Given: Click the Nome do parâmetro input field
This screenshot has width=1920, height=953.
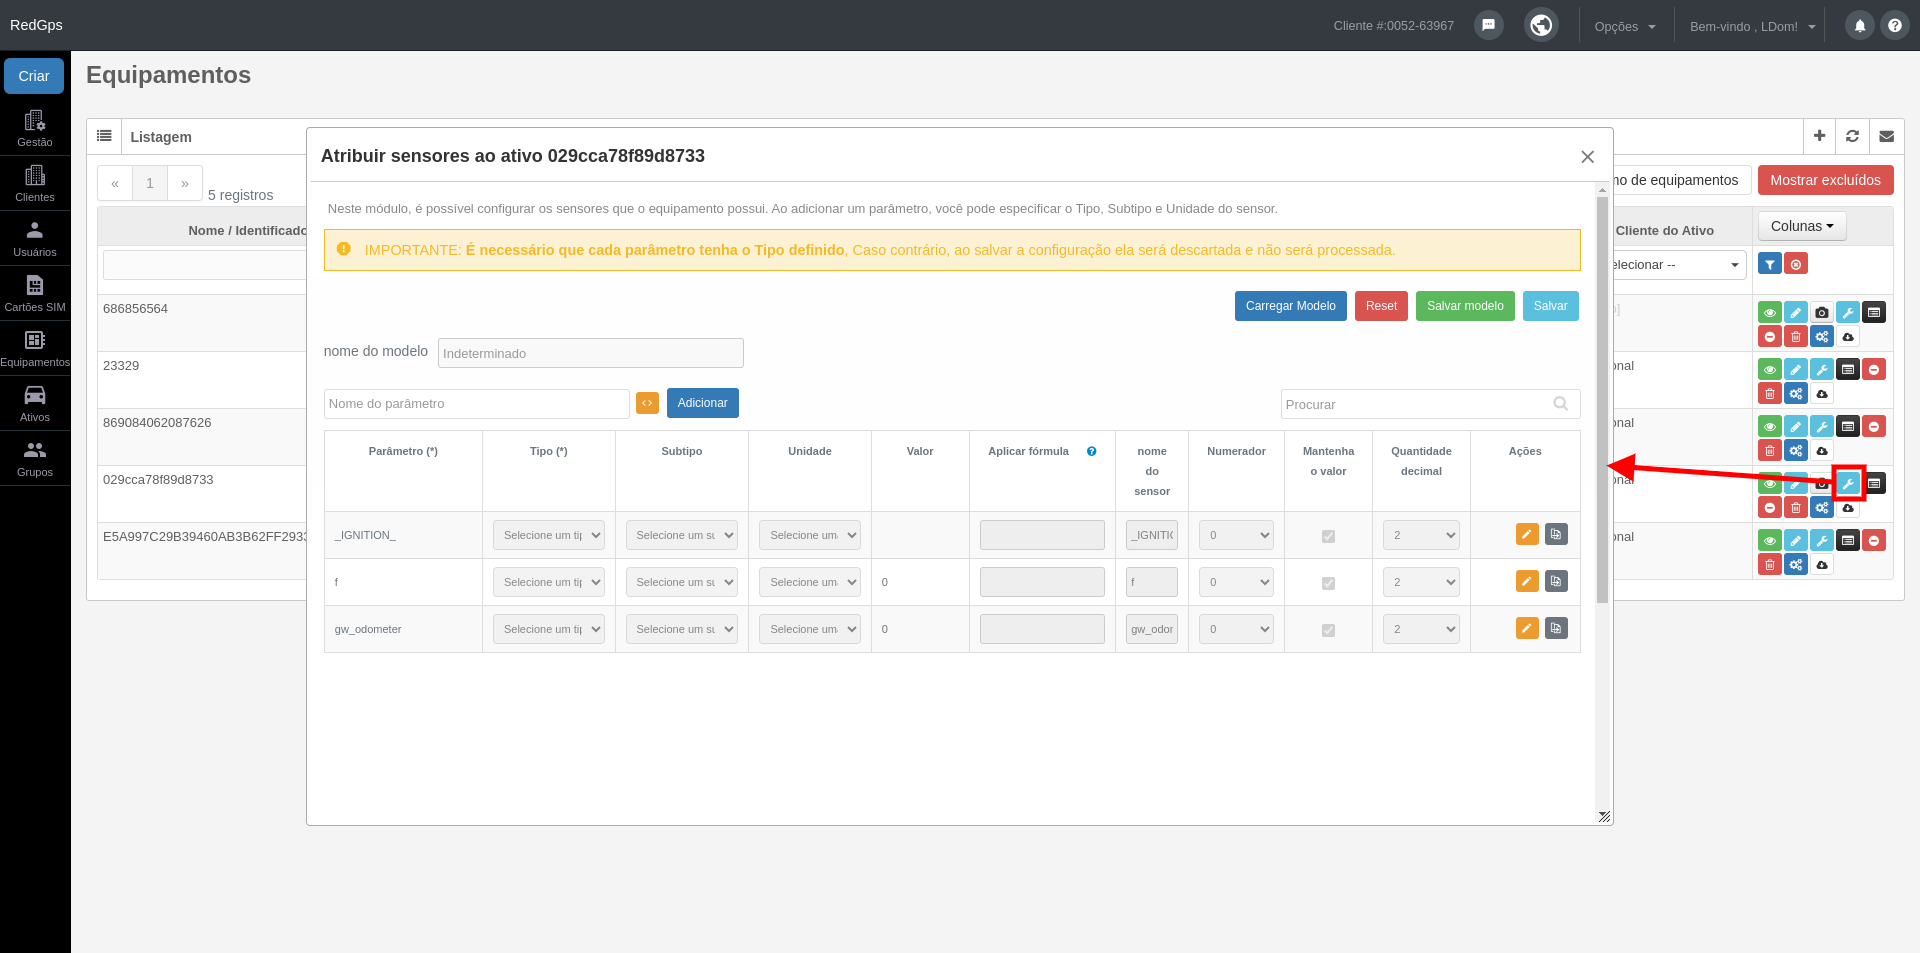Looking at the screenshot, I should point(476,404).
